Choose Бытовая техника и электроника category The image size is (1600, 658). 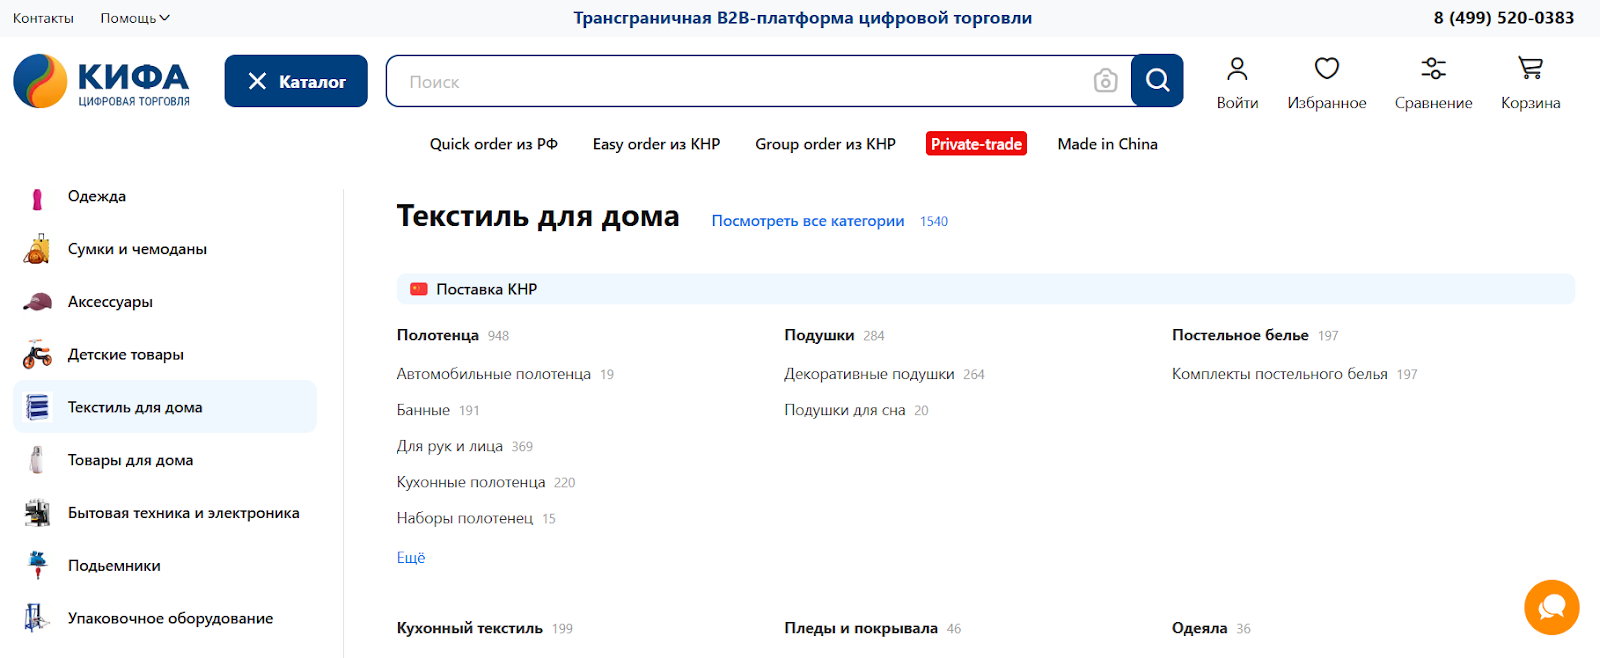(183, 513)
